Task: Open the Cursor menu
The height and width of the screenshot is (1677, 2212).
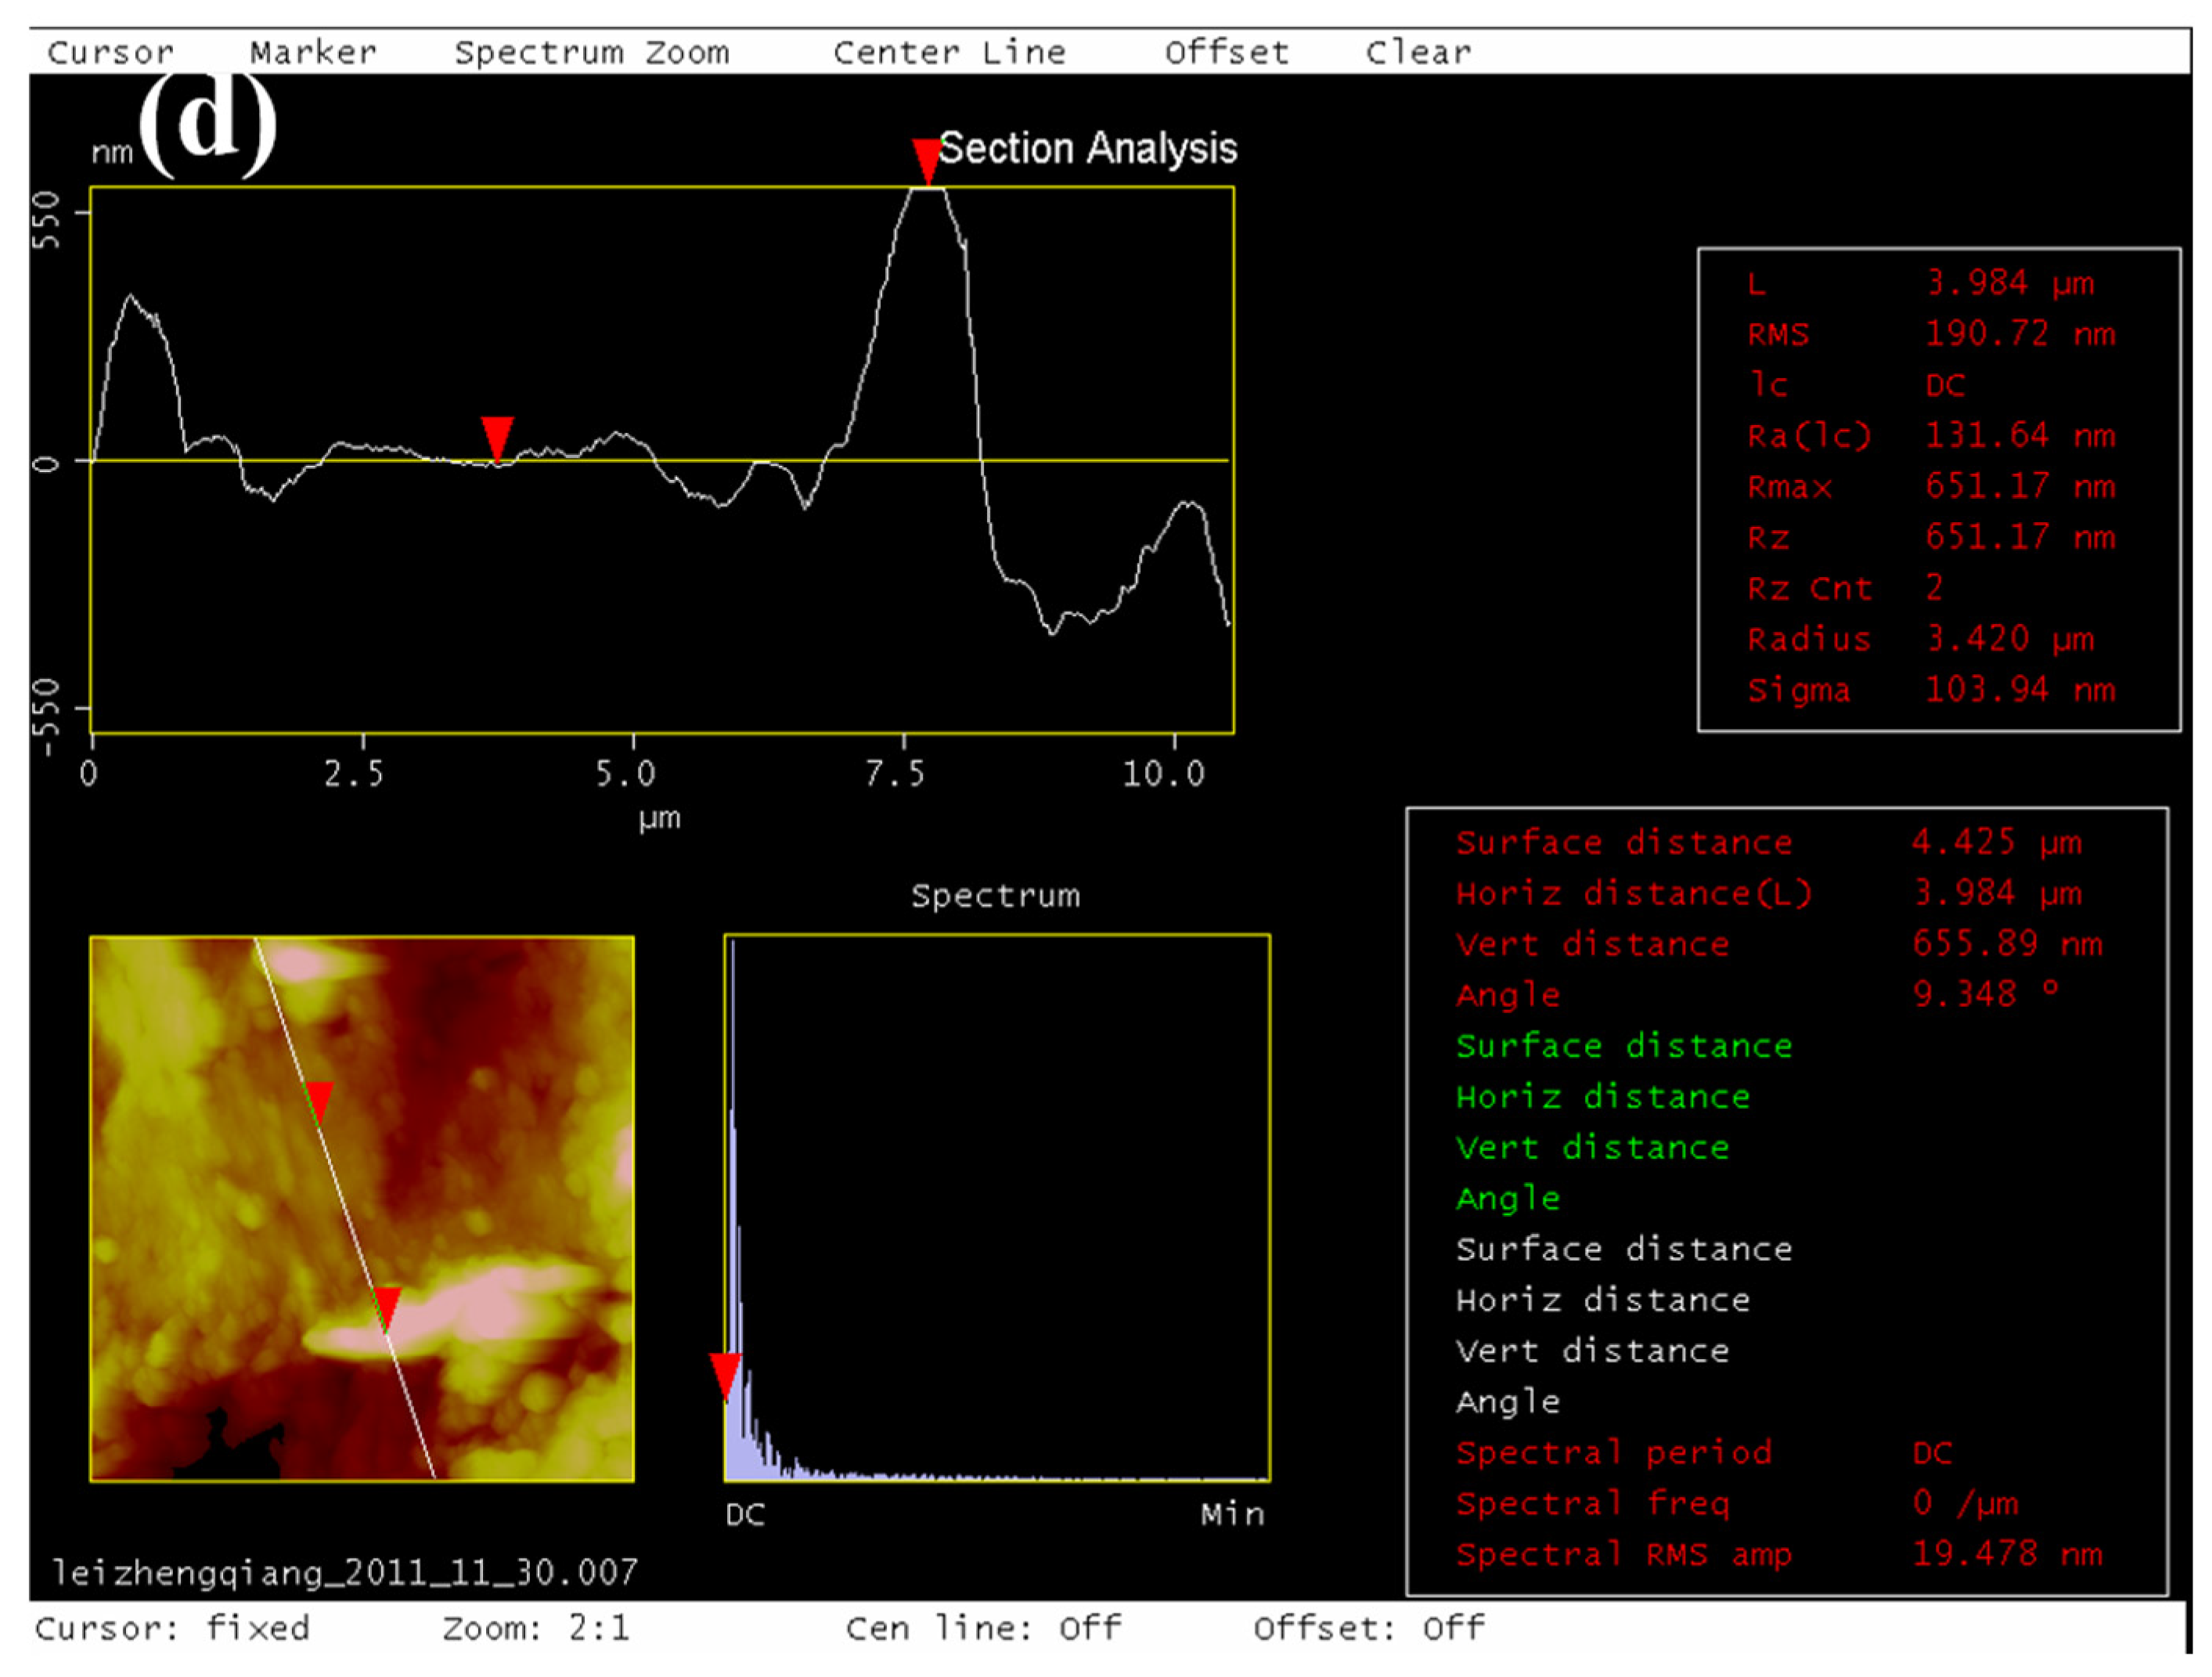Action: coord(110,52)
